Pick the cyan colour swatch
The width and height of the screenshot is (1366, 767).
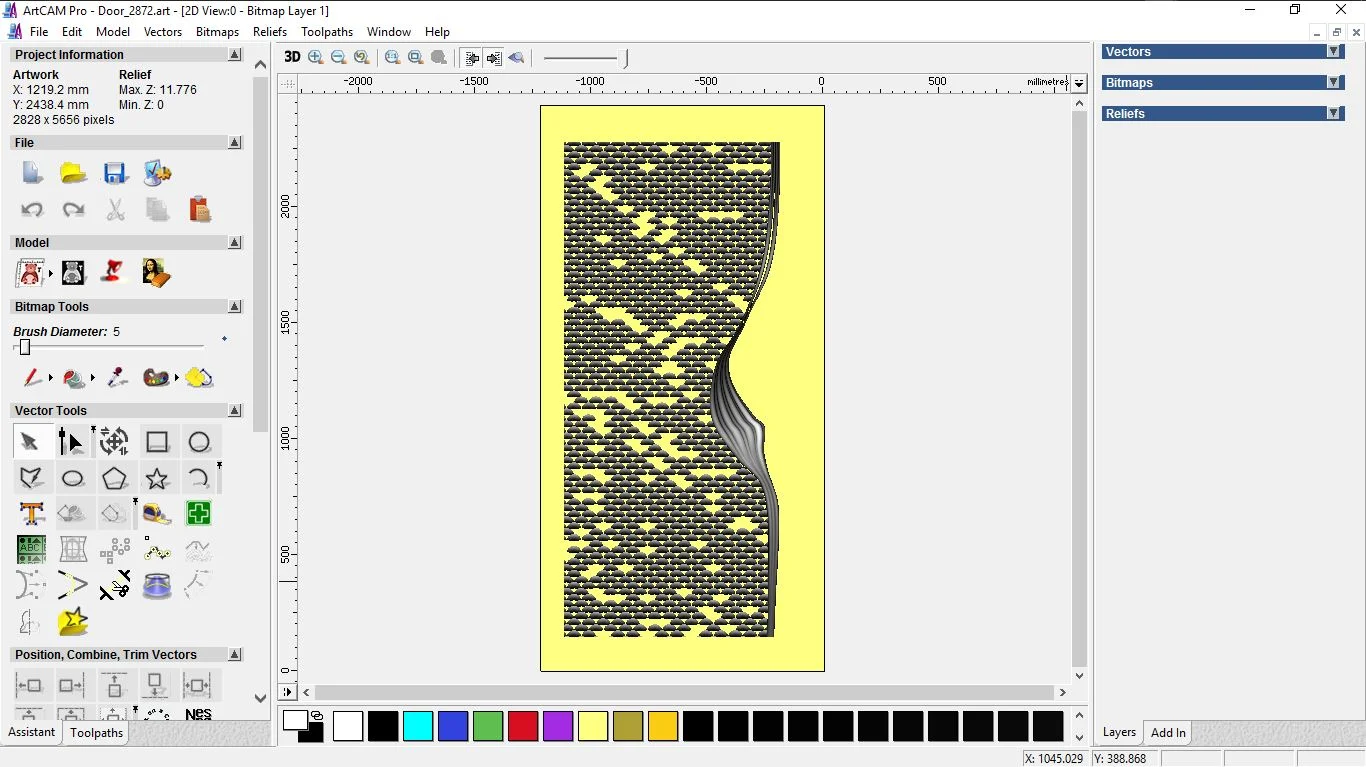[x=418, y=726]
